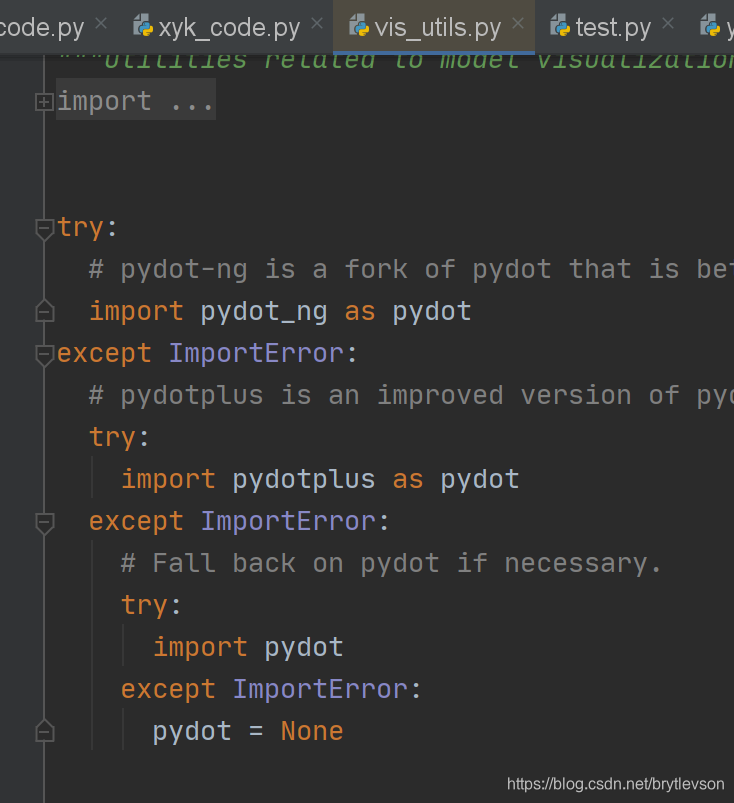Viewport: 734px width, 803px height.
Task: Collapse fold at pydot = None line
Action: point(45,731)
